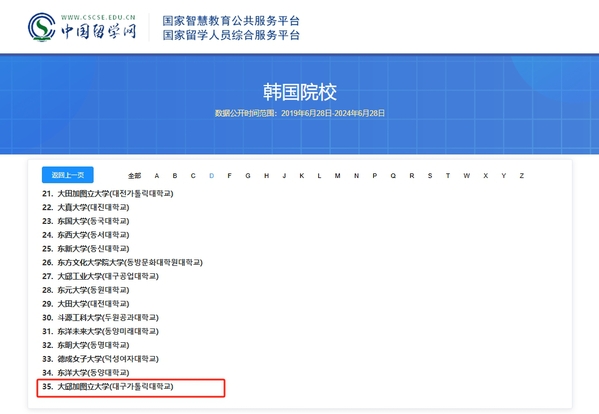Image resolution: width=599 pixels, height=414 pixels.
Task: Open entry 23 东国大学
Action: point(86,221)
